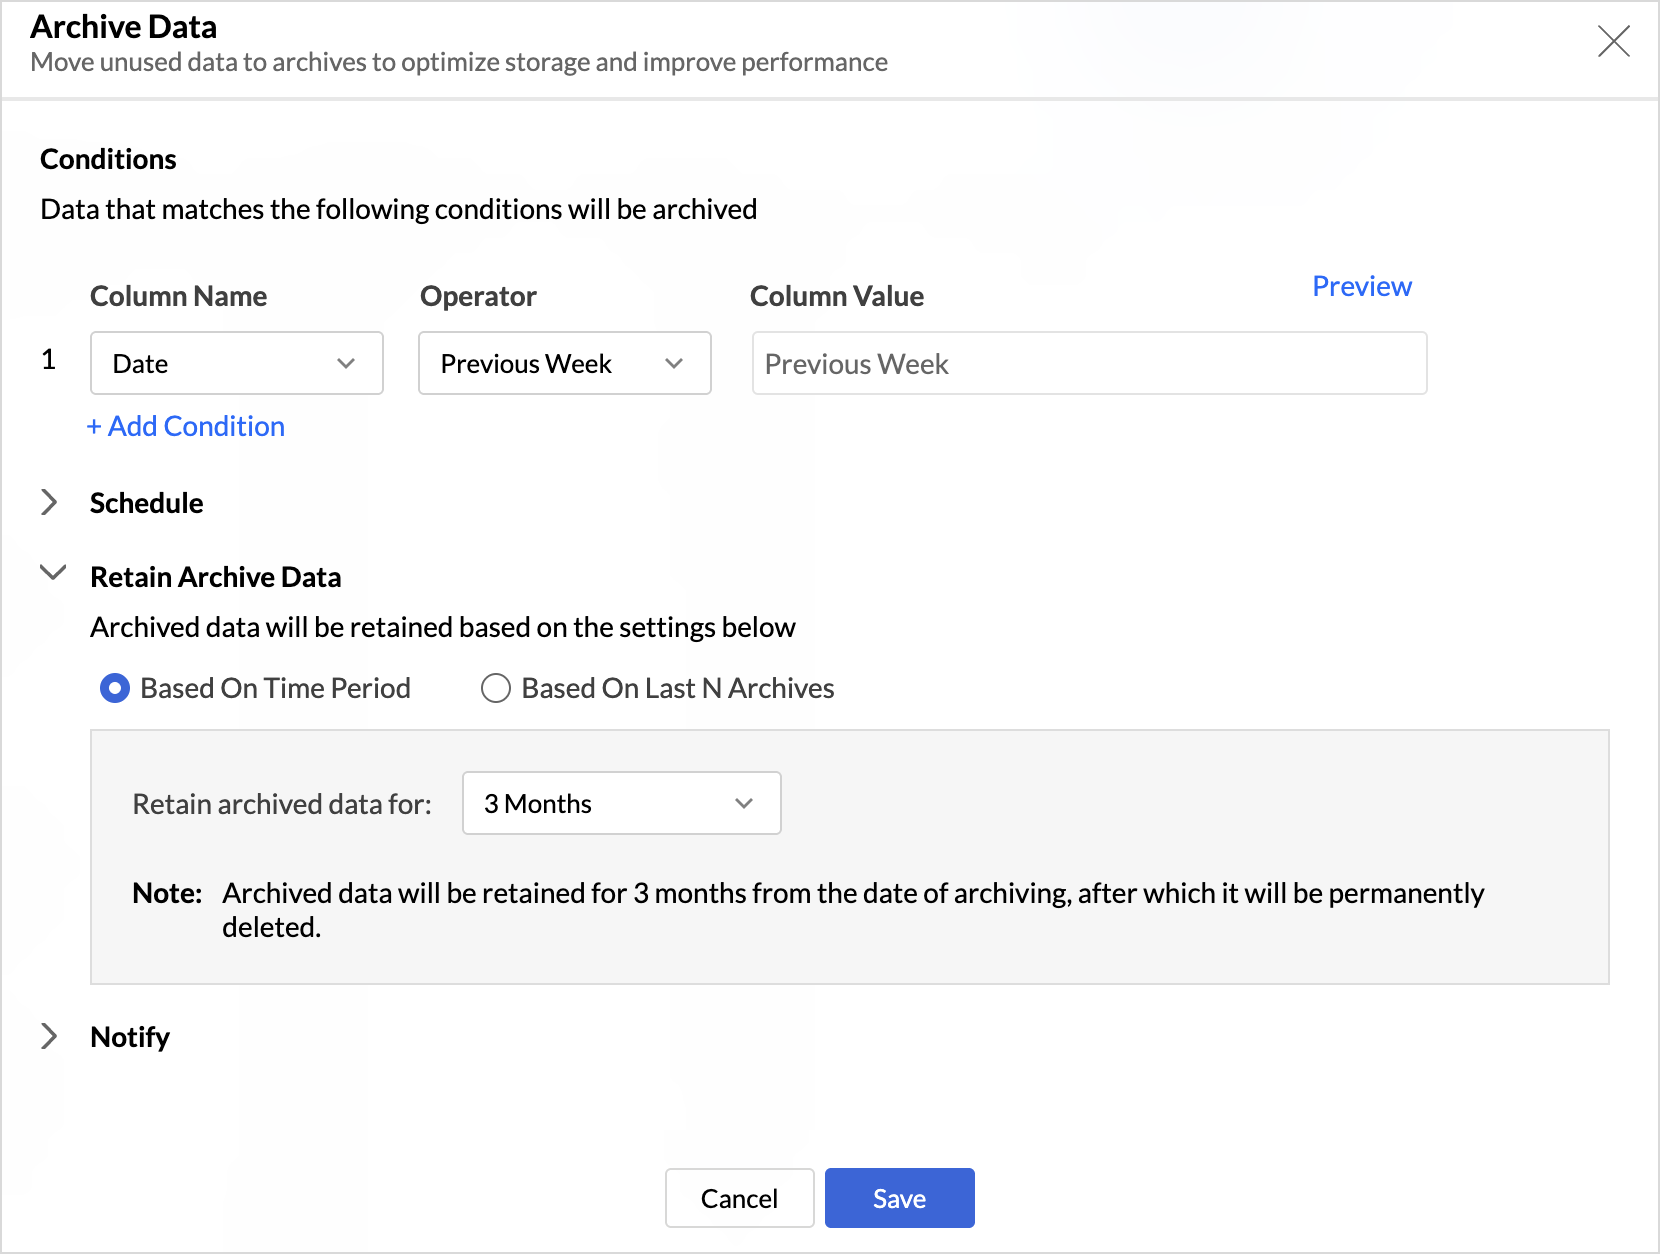Expand the Schedule section chevron
Image resolution: width=1660 pixels, height=1254 pixels.
click(x=49, y=502)
